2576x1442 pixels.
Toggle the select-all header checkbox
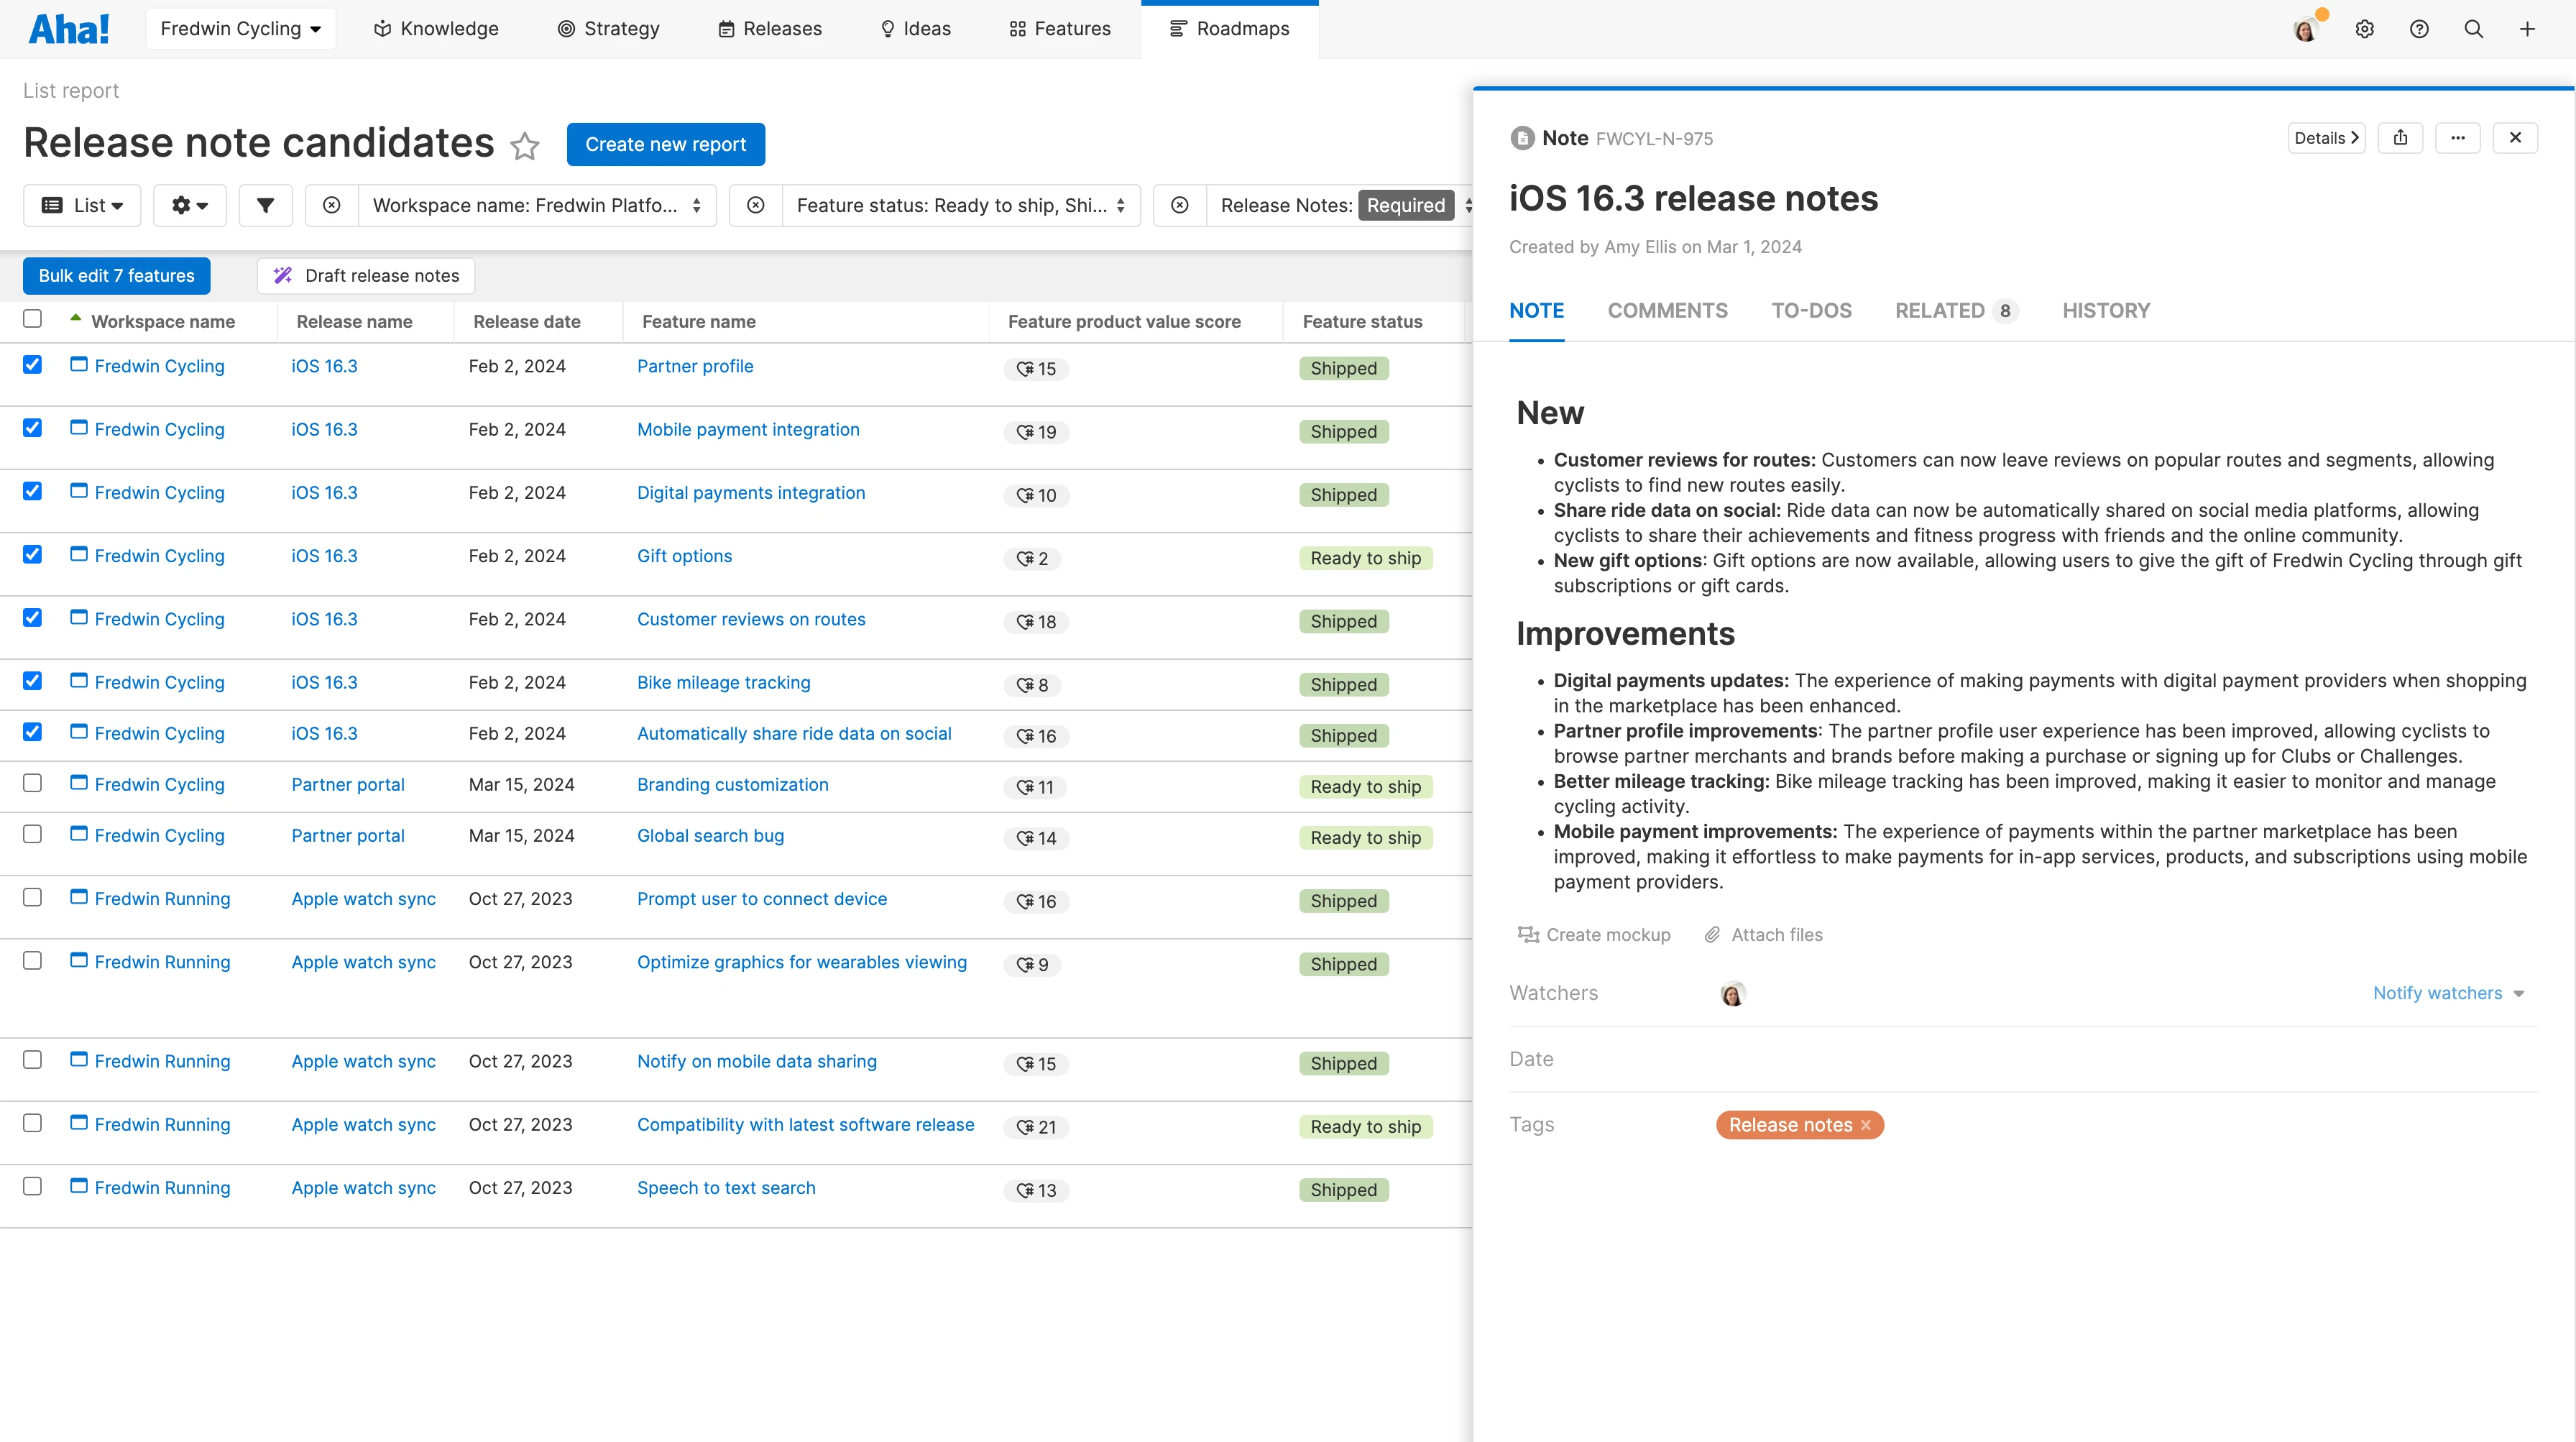(32, 319)
